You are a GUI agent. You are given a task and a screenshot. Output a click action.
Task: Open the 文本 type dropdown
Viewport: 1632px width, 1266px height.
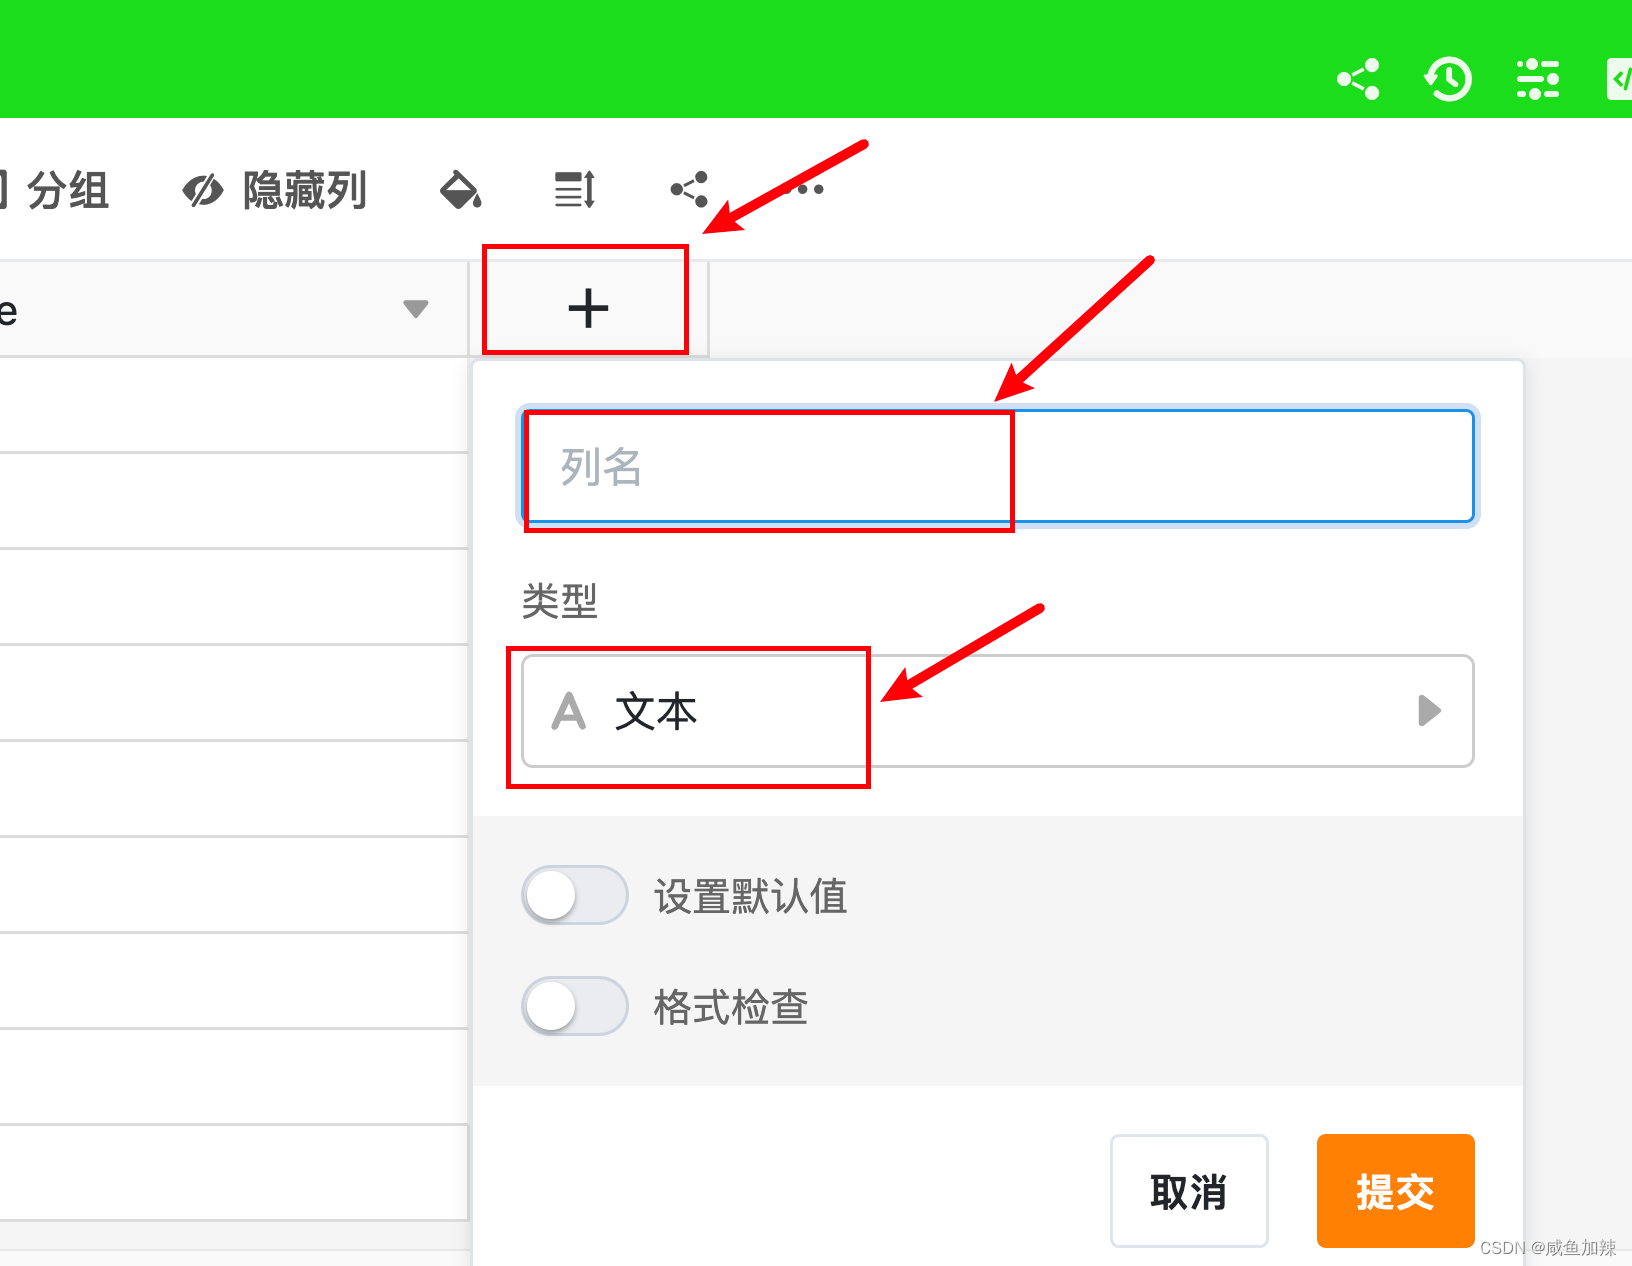tap(994, 712)
